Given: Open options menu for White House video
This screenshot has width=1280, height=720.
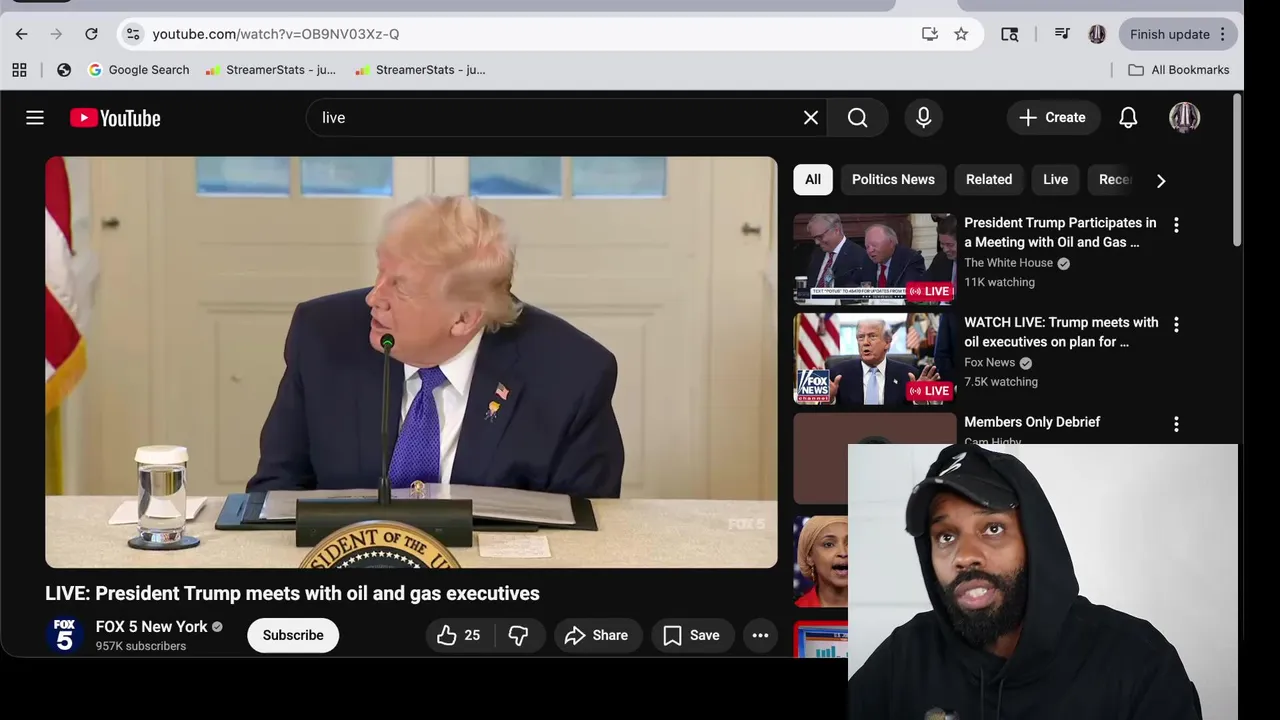Looking at the screenshot, I should 1176,225.
